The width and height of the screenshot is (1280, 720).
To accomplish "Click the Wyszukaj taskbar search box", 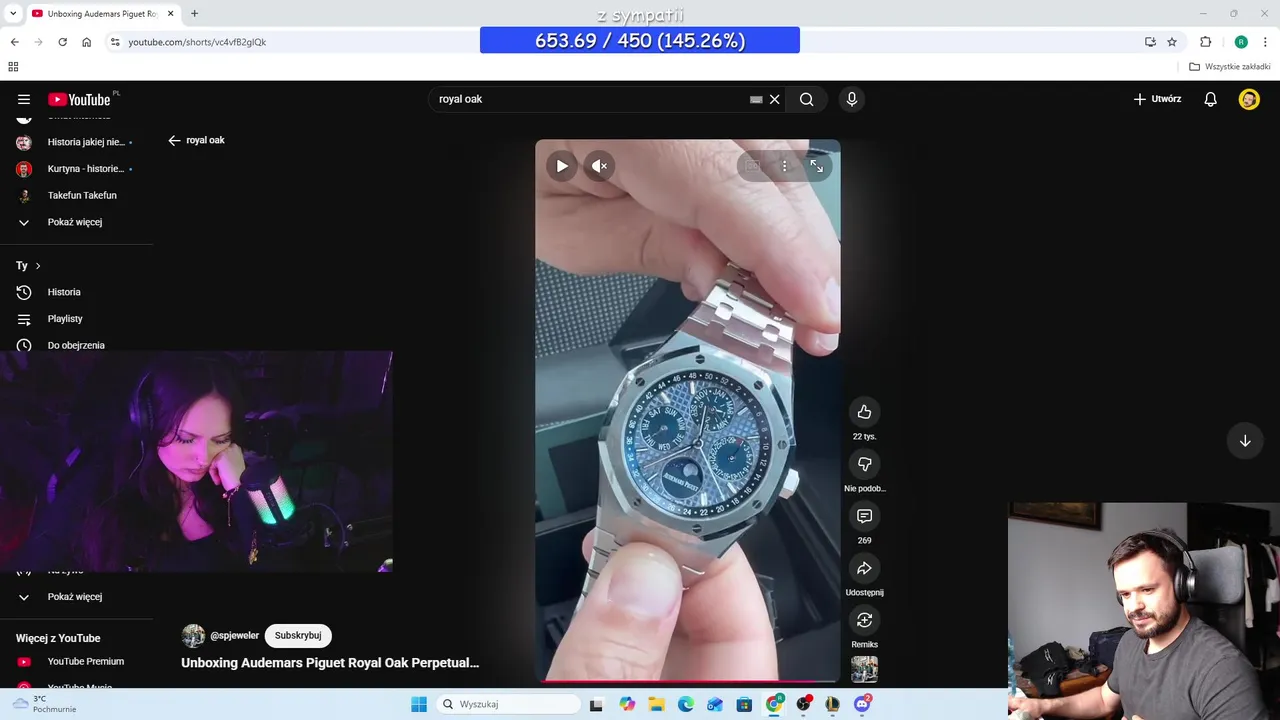I will [509, 704].
